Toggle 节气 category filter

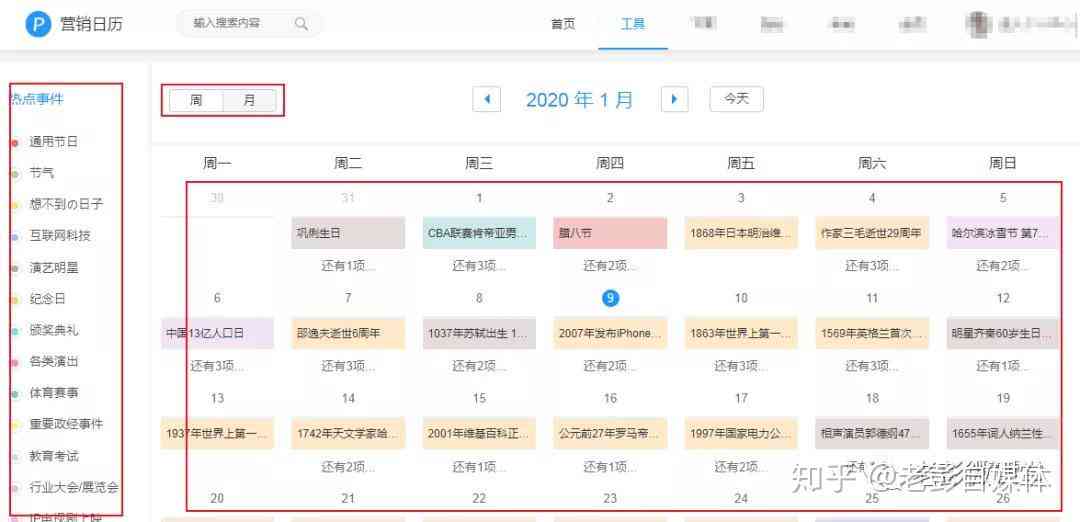pos(41,173)
